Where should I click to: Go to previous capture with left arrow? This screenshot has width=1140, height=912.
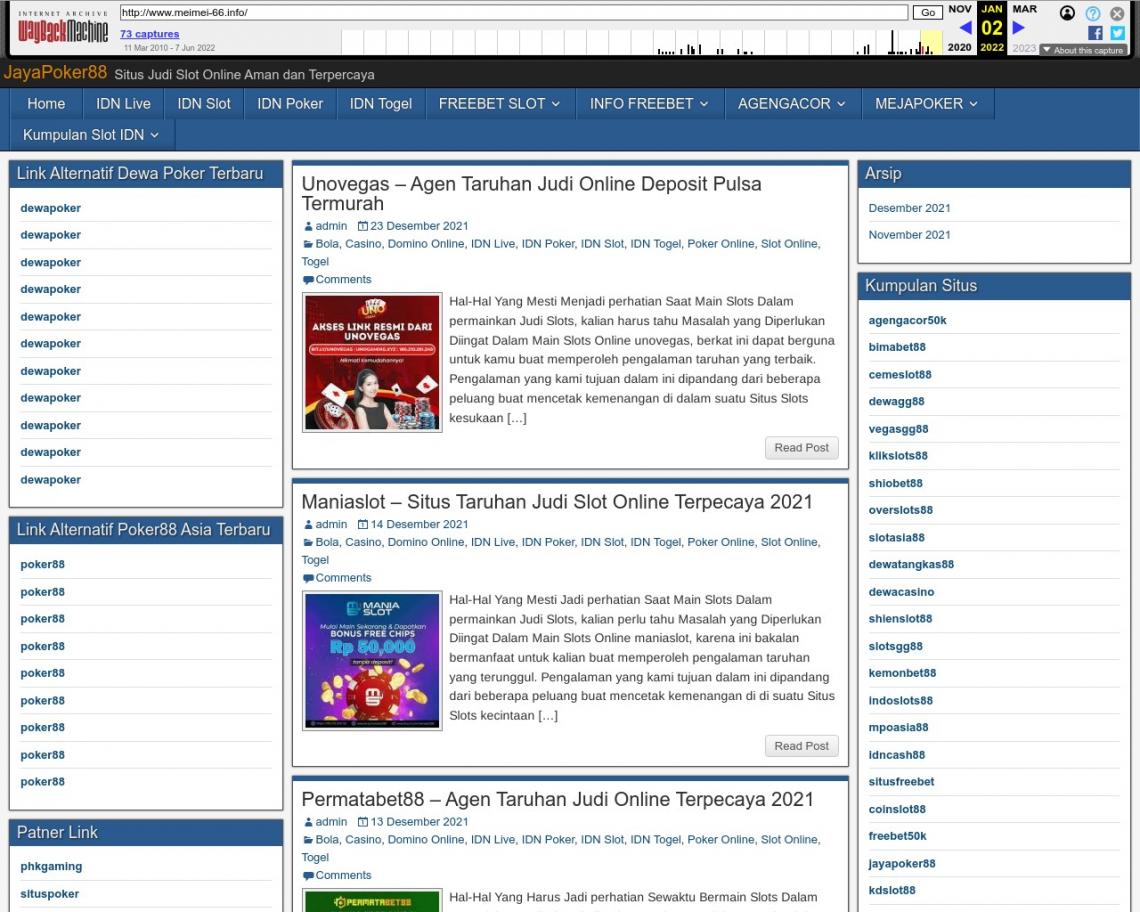[966, 28]
